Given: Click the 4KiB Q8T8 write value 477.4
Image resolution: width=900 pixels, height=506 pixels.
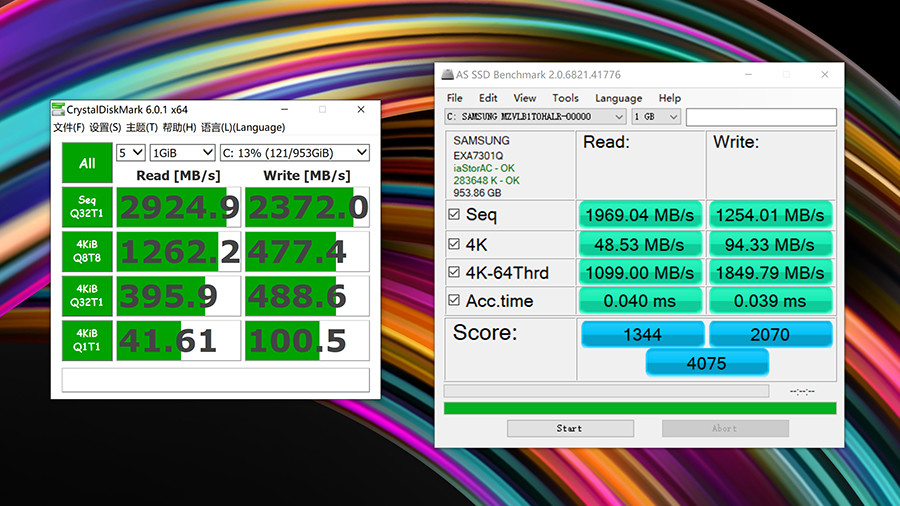Looking at the screenshot, I should tap(307, 252).
